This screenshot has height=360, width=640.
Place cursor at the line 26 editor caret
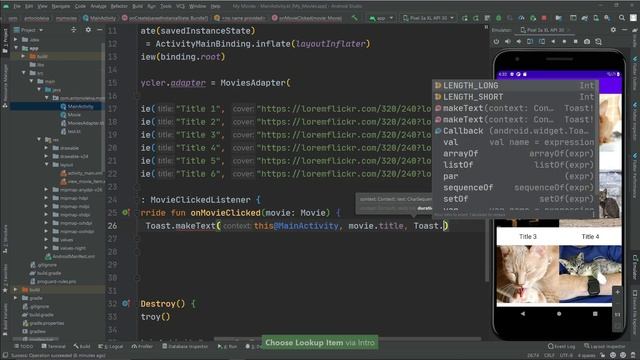tap(445, 225)
